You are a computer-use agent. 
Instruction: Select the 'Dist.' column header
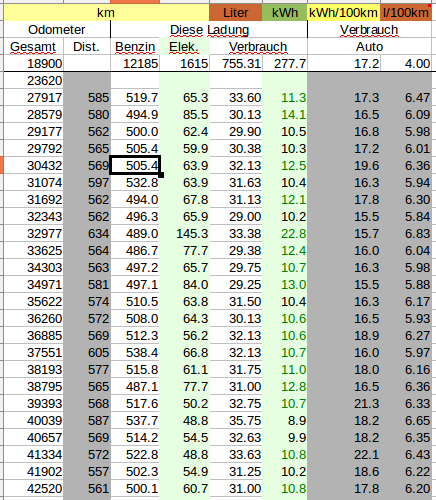click(87, 47)
